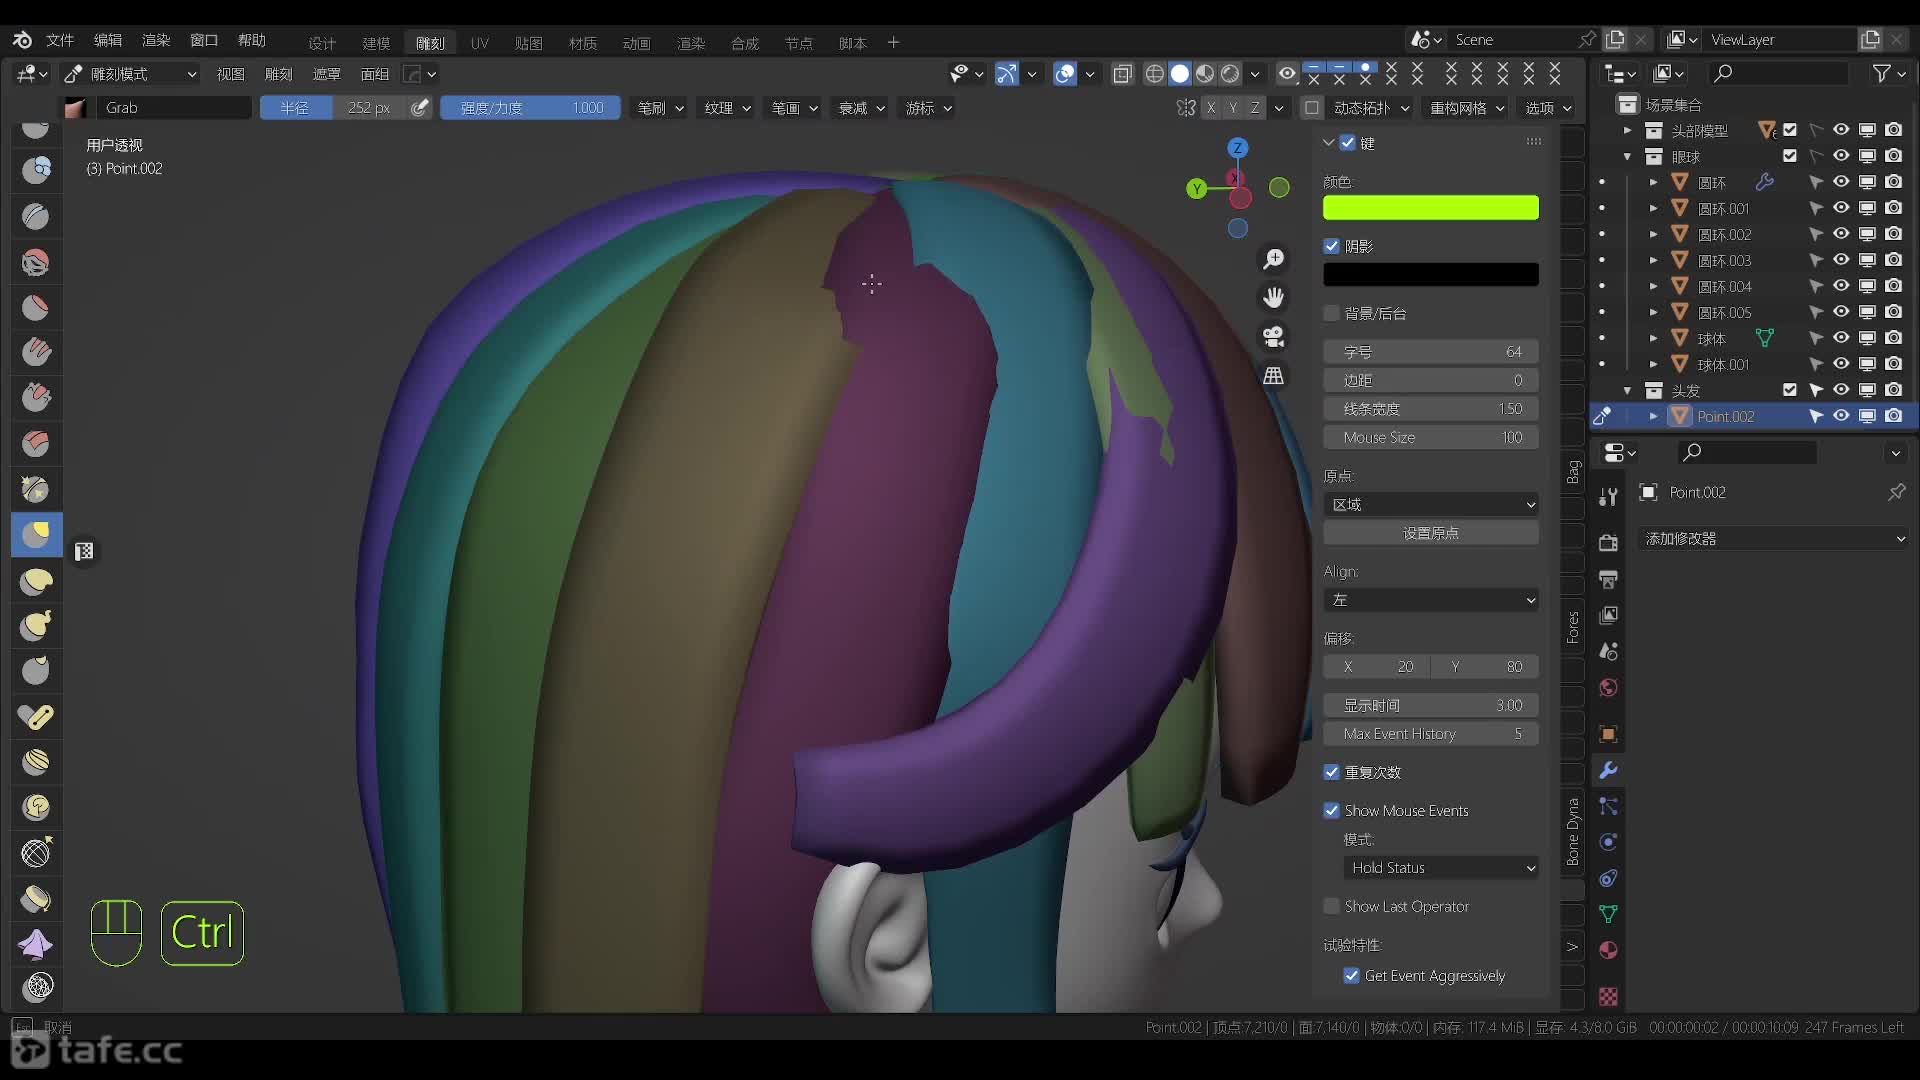Click the pin icon next to Point.002
The image size is (1920, 1080).
point(1896,492)
